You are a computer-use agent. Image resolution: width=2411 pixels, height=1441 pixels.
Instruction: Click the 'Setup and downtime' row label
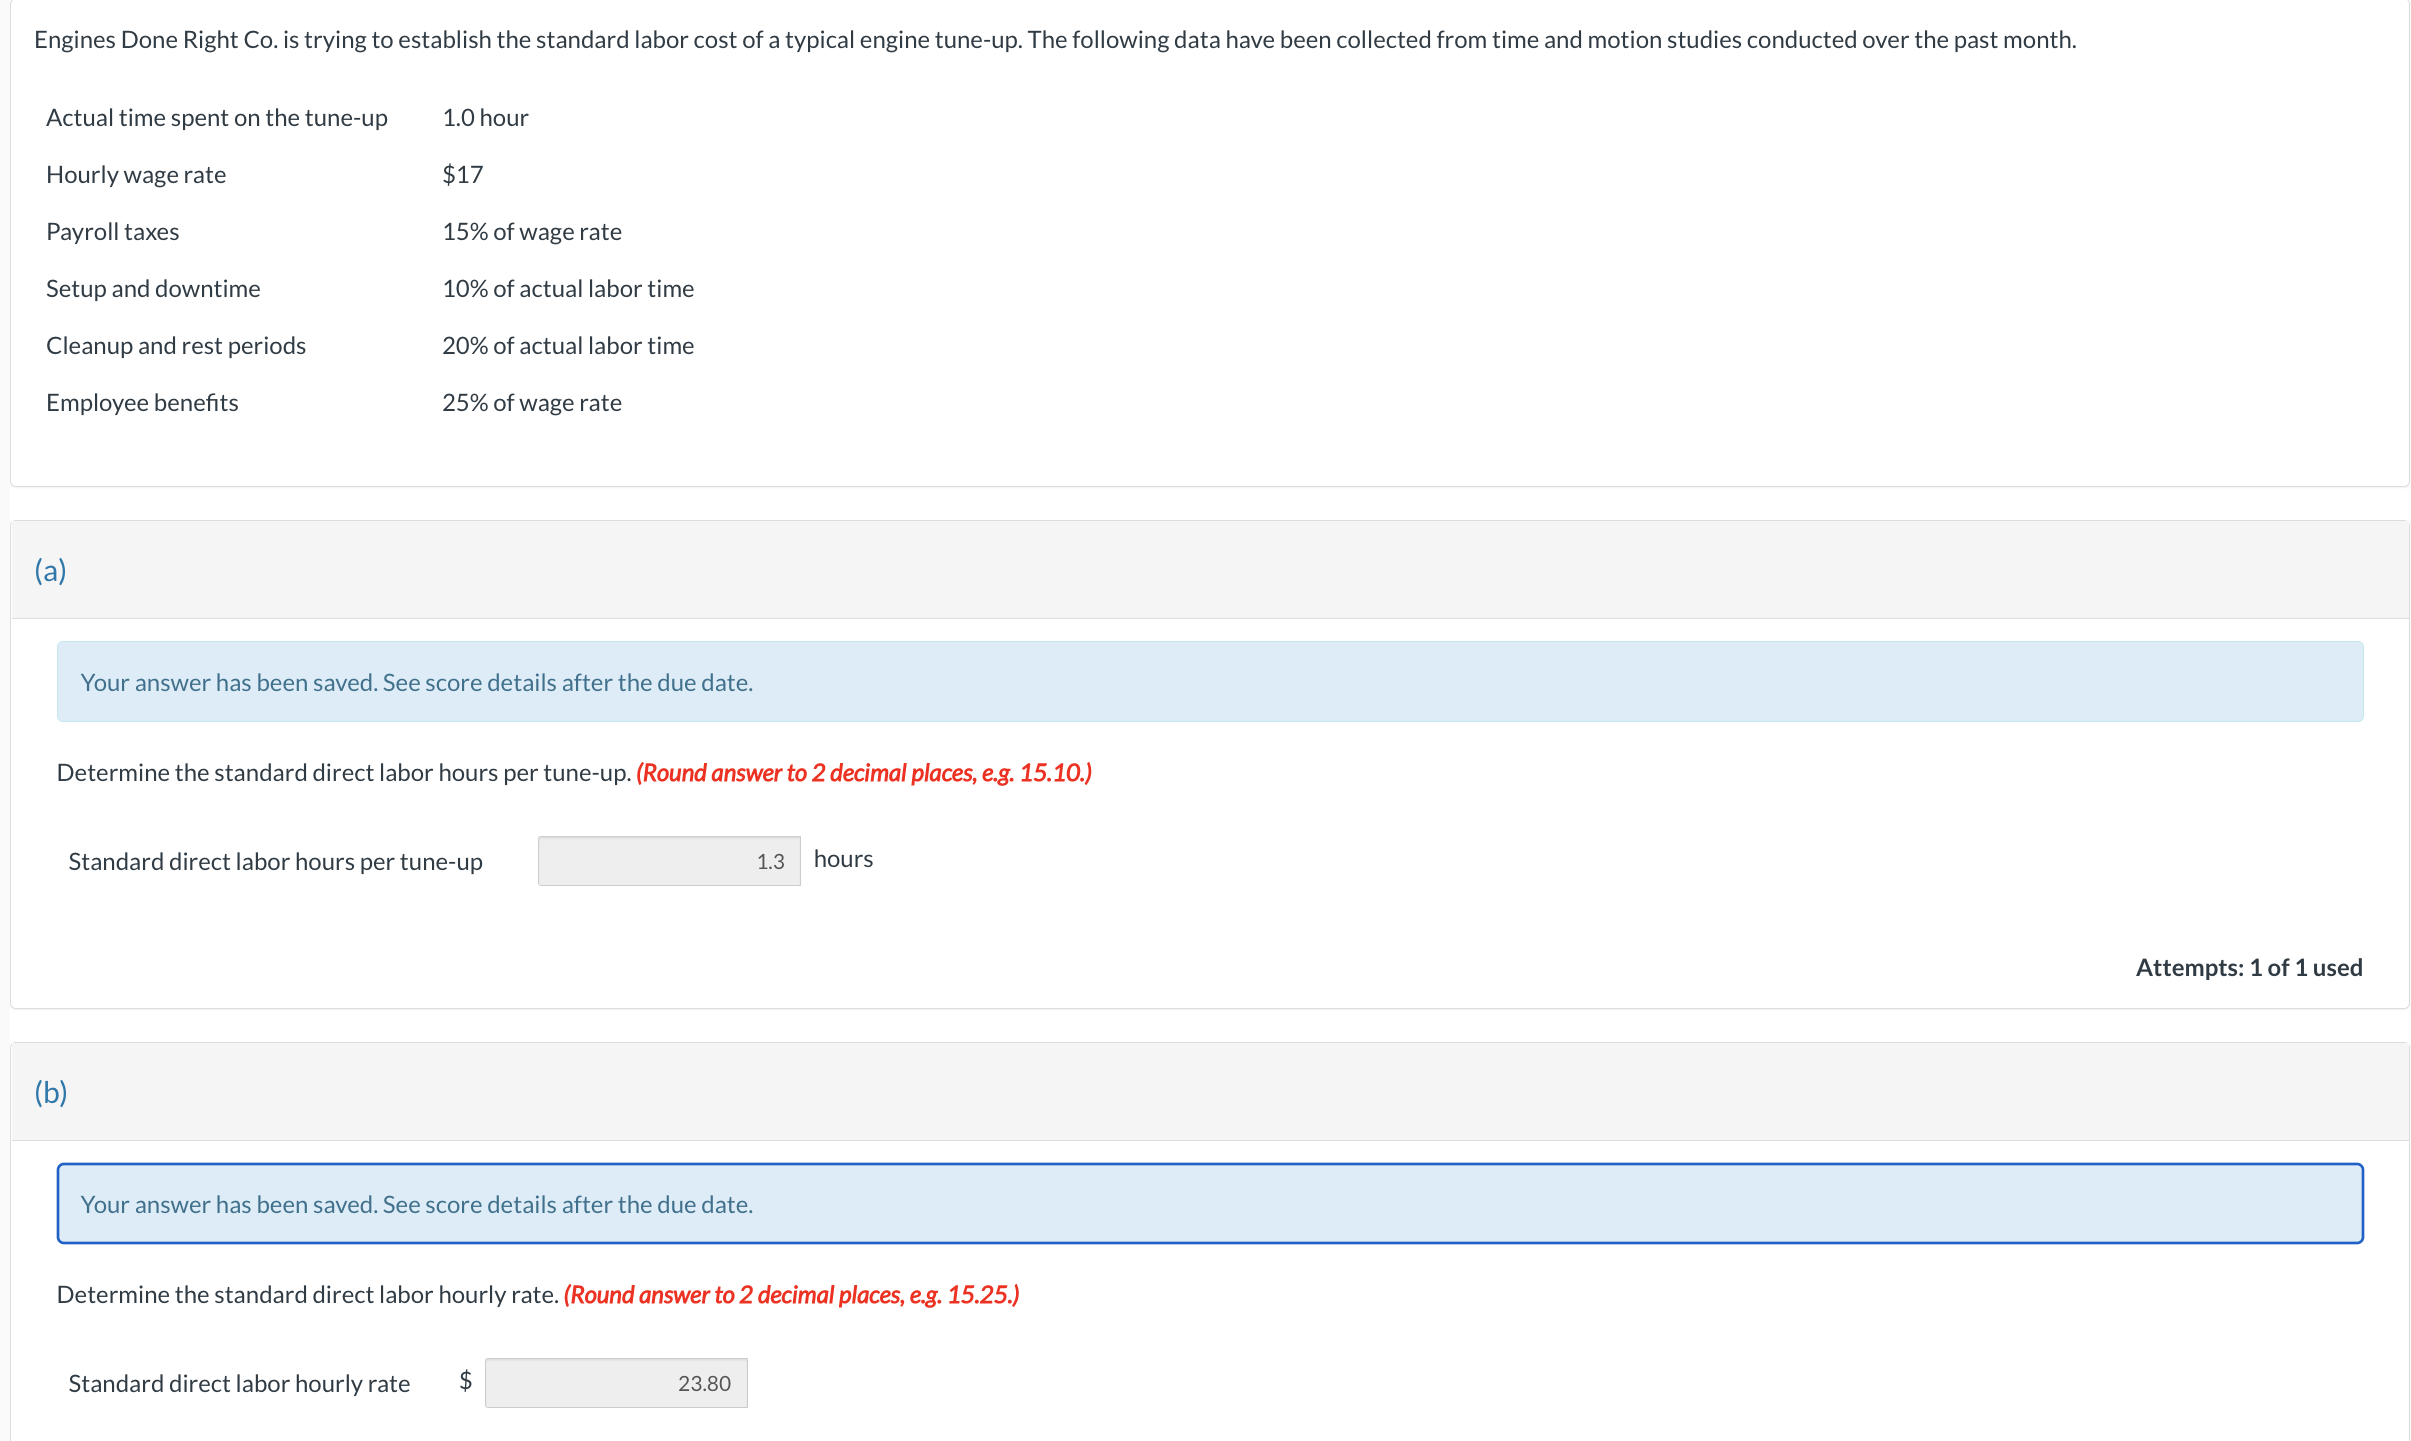point(153,289)
